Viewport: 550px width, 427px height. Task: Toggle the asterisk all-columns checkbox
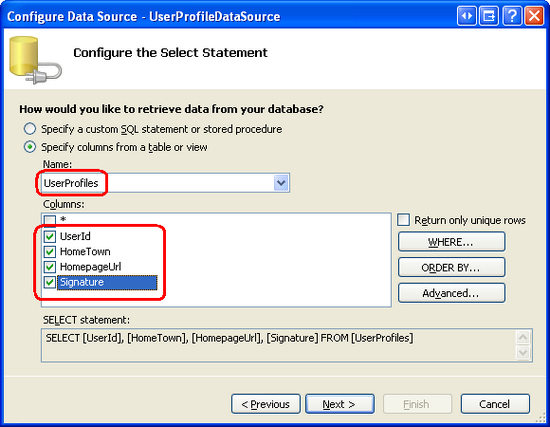click(50, 220)
